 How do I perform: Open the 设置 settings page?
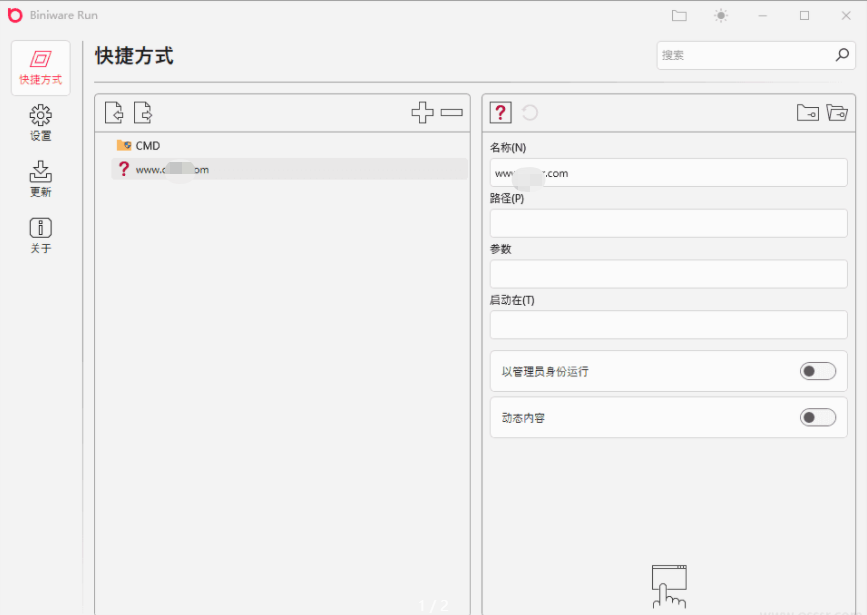click(x=41, y=123)
